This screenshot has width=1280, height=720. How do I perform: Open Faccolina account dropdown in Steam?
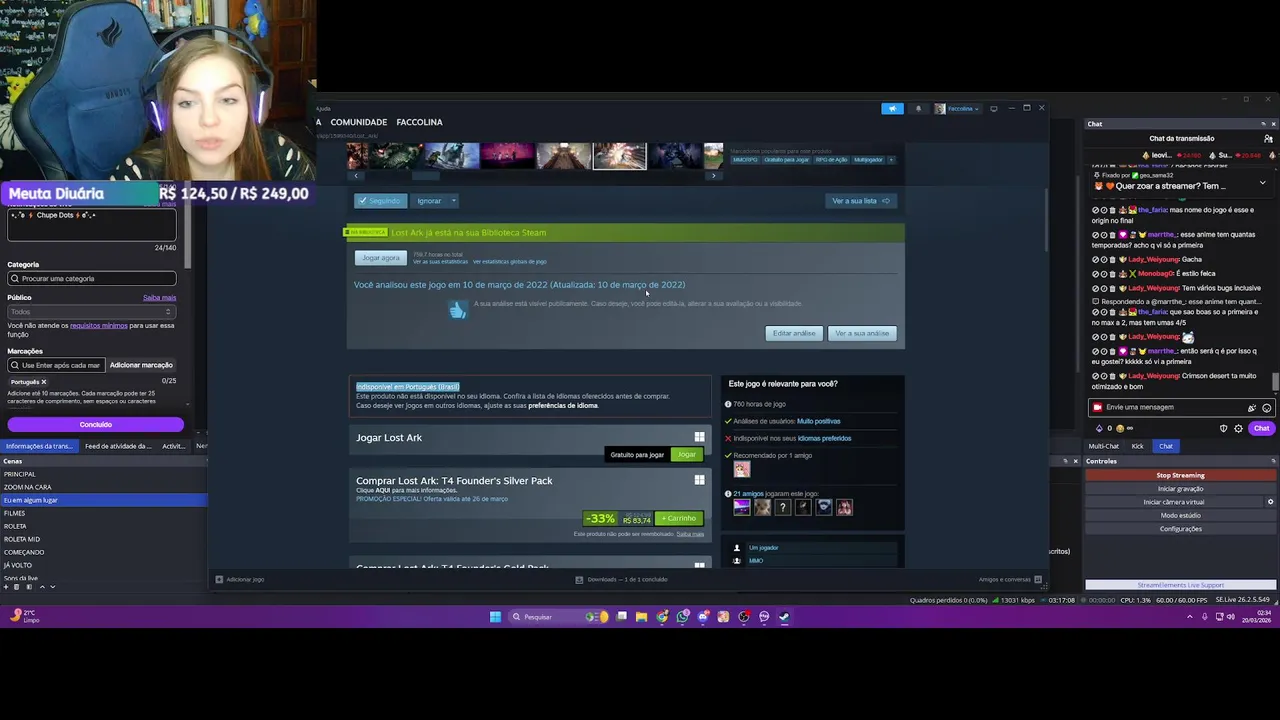[957, 108]
